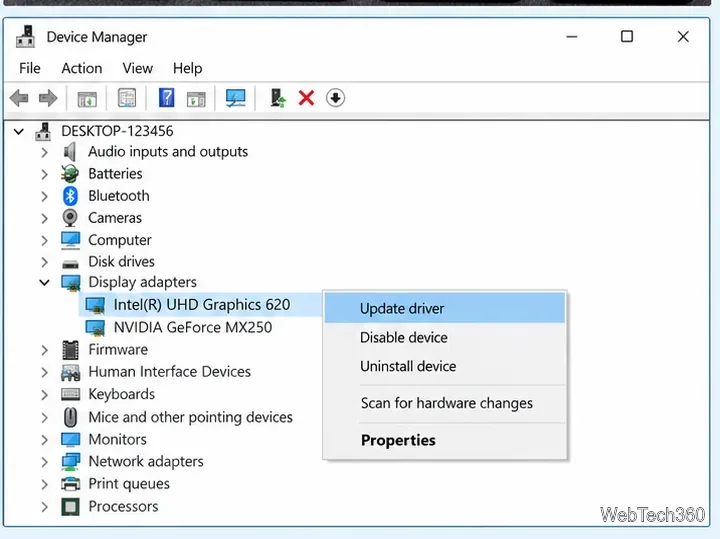Collapse the Display adapters chevron

click(45, 282)
